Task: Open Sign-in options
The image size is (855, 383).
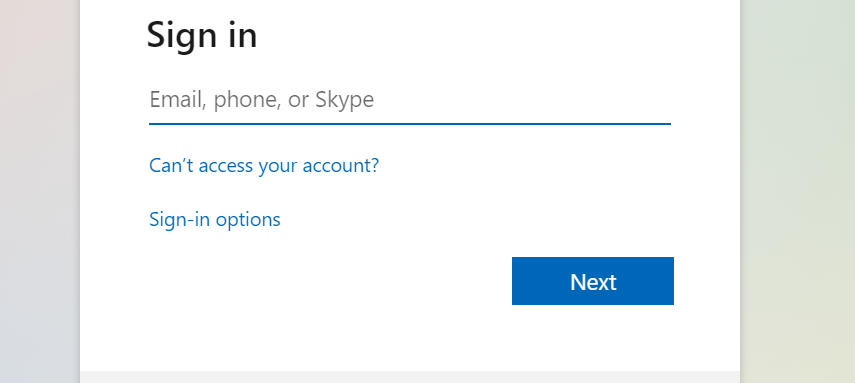Action: pyautogui.click(x=215, y=219)
